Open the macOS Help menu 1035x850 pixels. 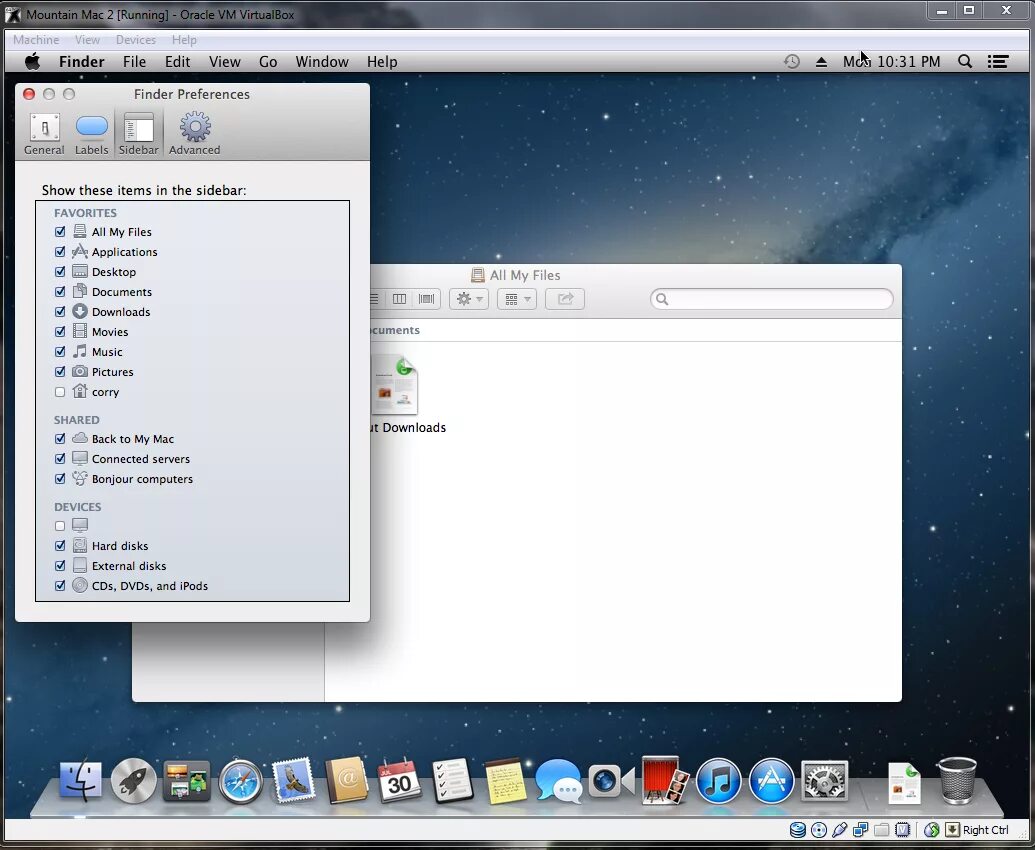click(x=382, y=61)
